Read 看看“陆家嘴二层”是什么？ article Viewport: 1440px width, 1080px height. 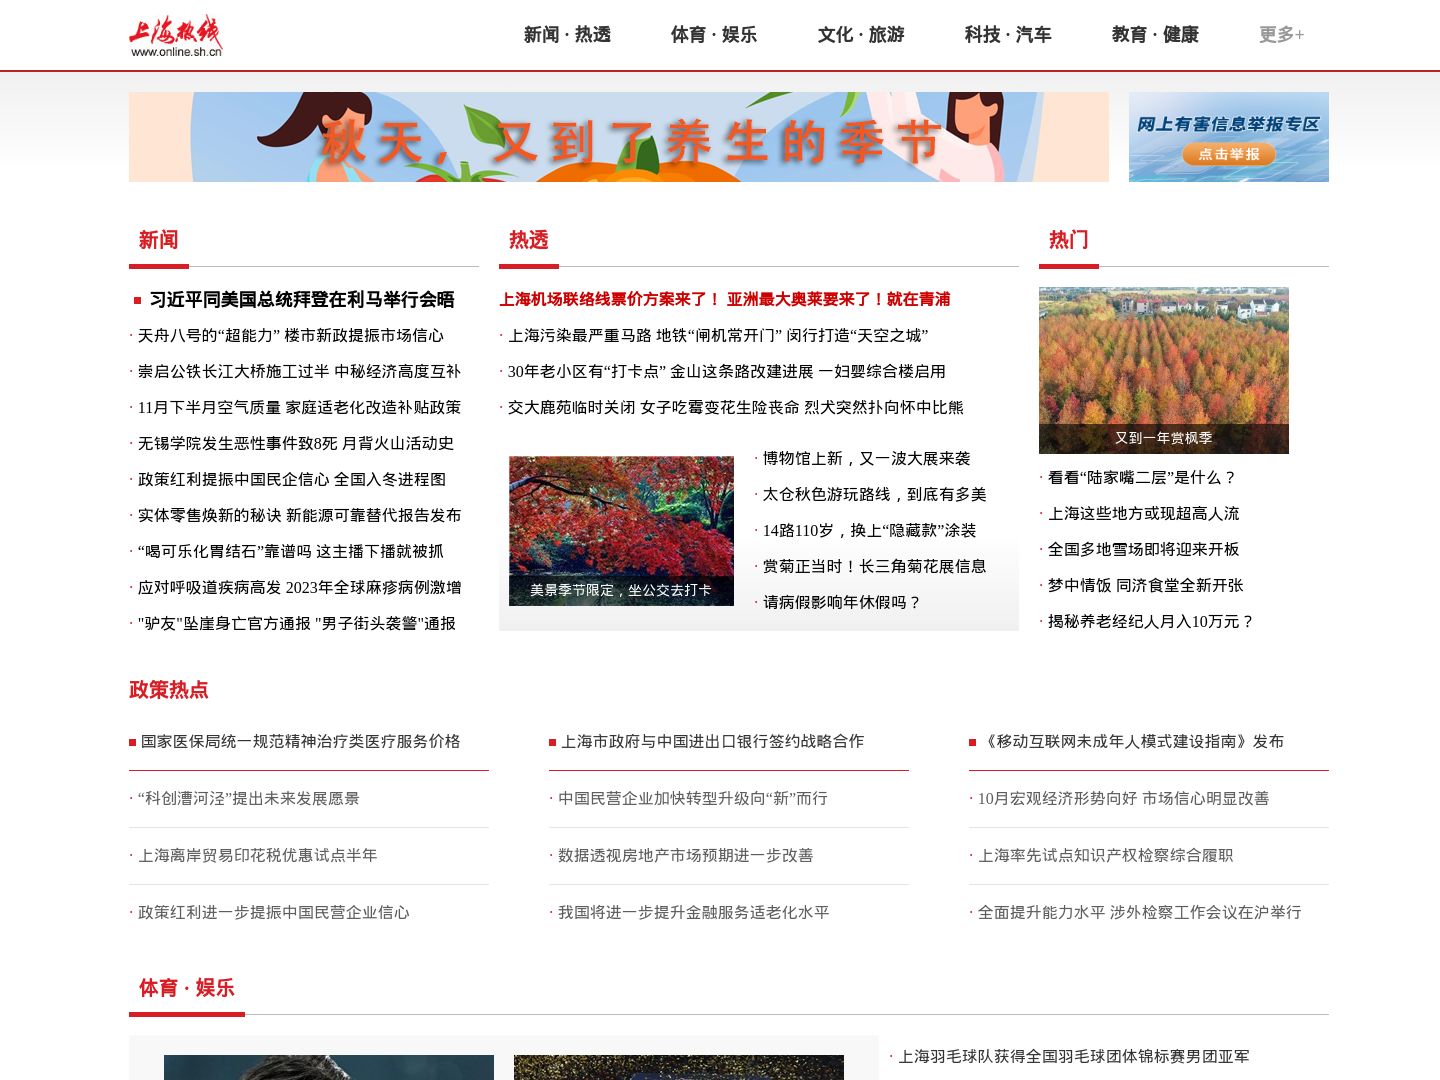point(1142,478)
